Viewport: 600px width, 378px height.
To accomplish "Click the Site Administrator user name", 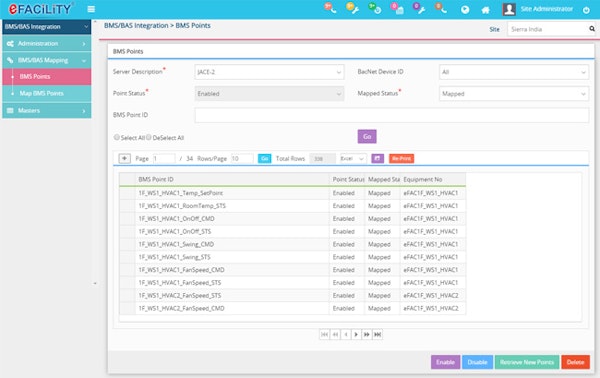I will (x=546, y=9).
